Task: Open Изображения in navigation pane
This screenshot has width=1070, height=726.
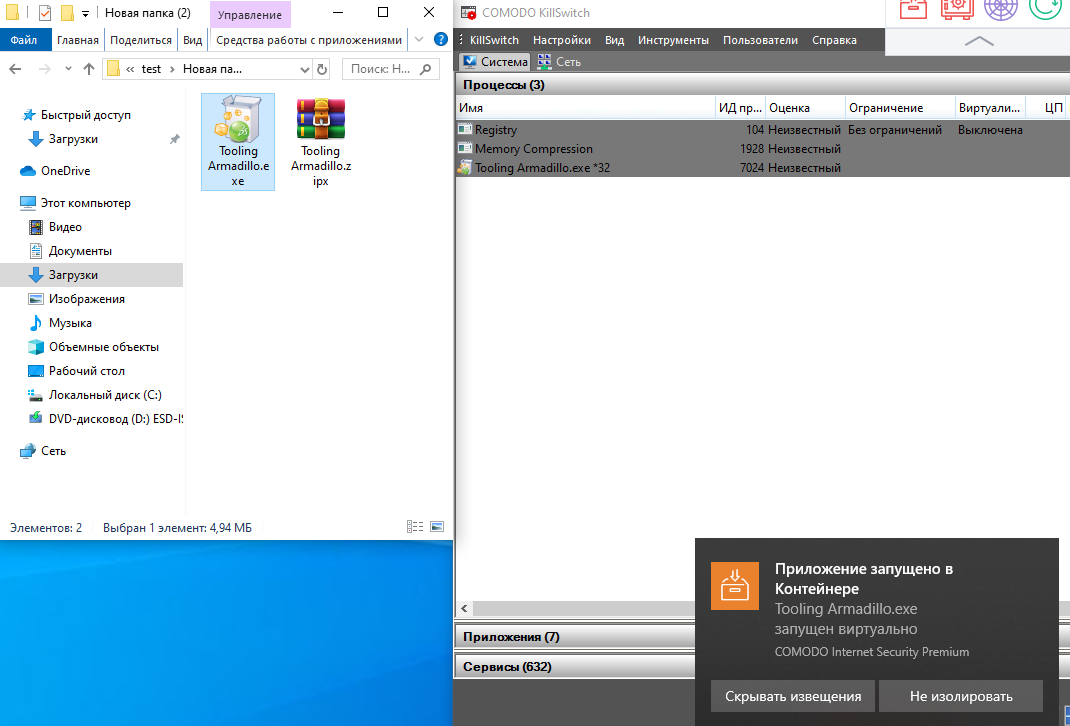Action: (87, 299)
